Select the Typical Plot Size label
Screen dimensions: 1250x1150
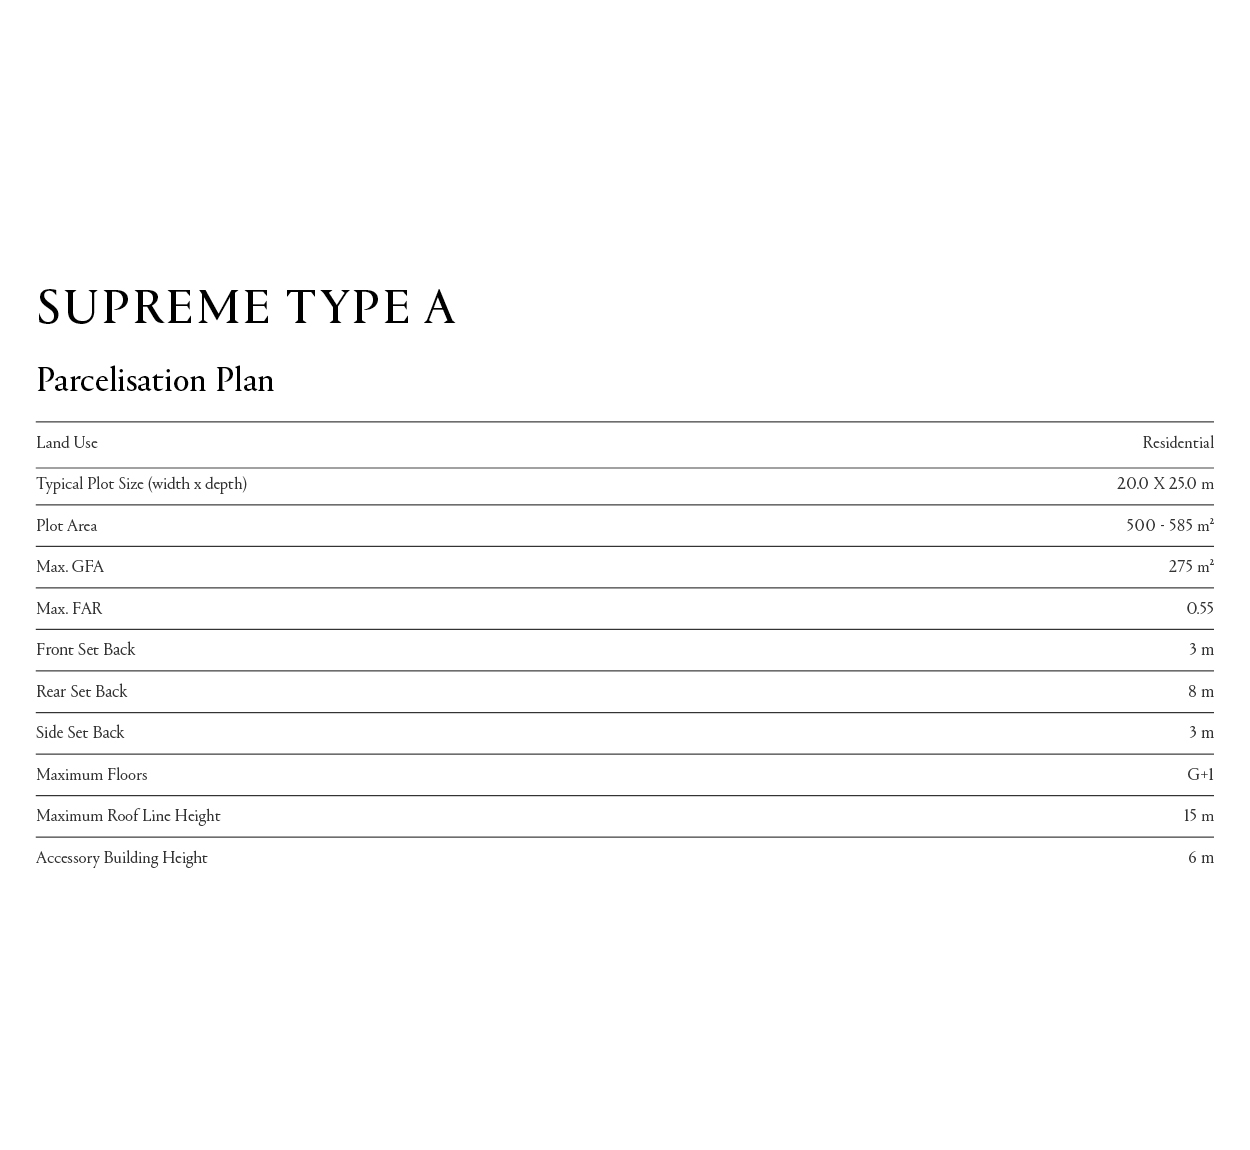point(141,484)
